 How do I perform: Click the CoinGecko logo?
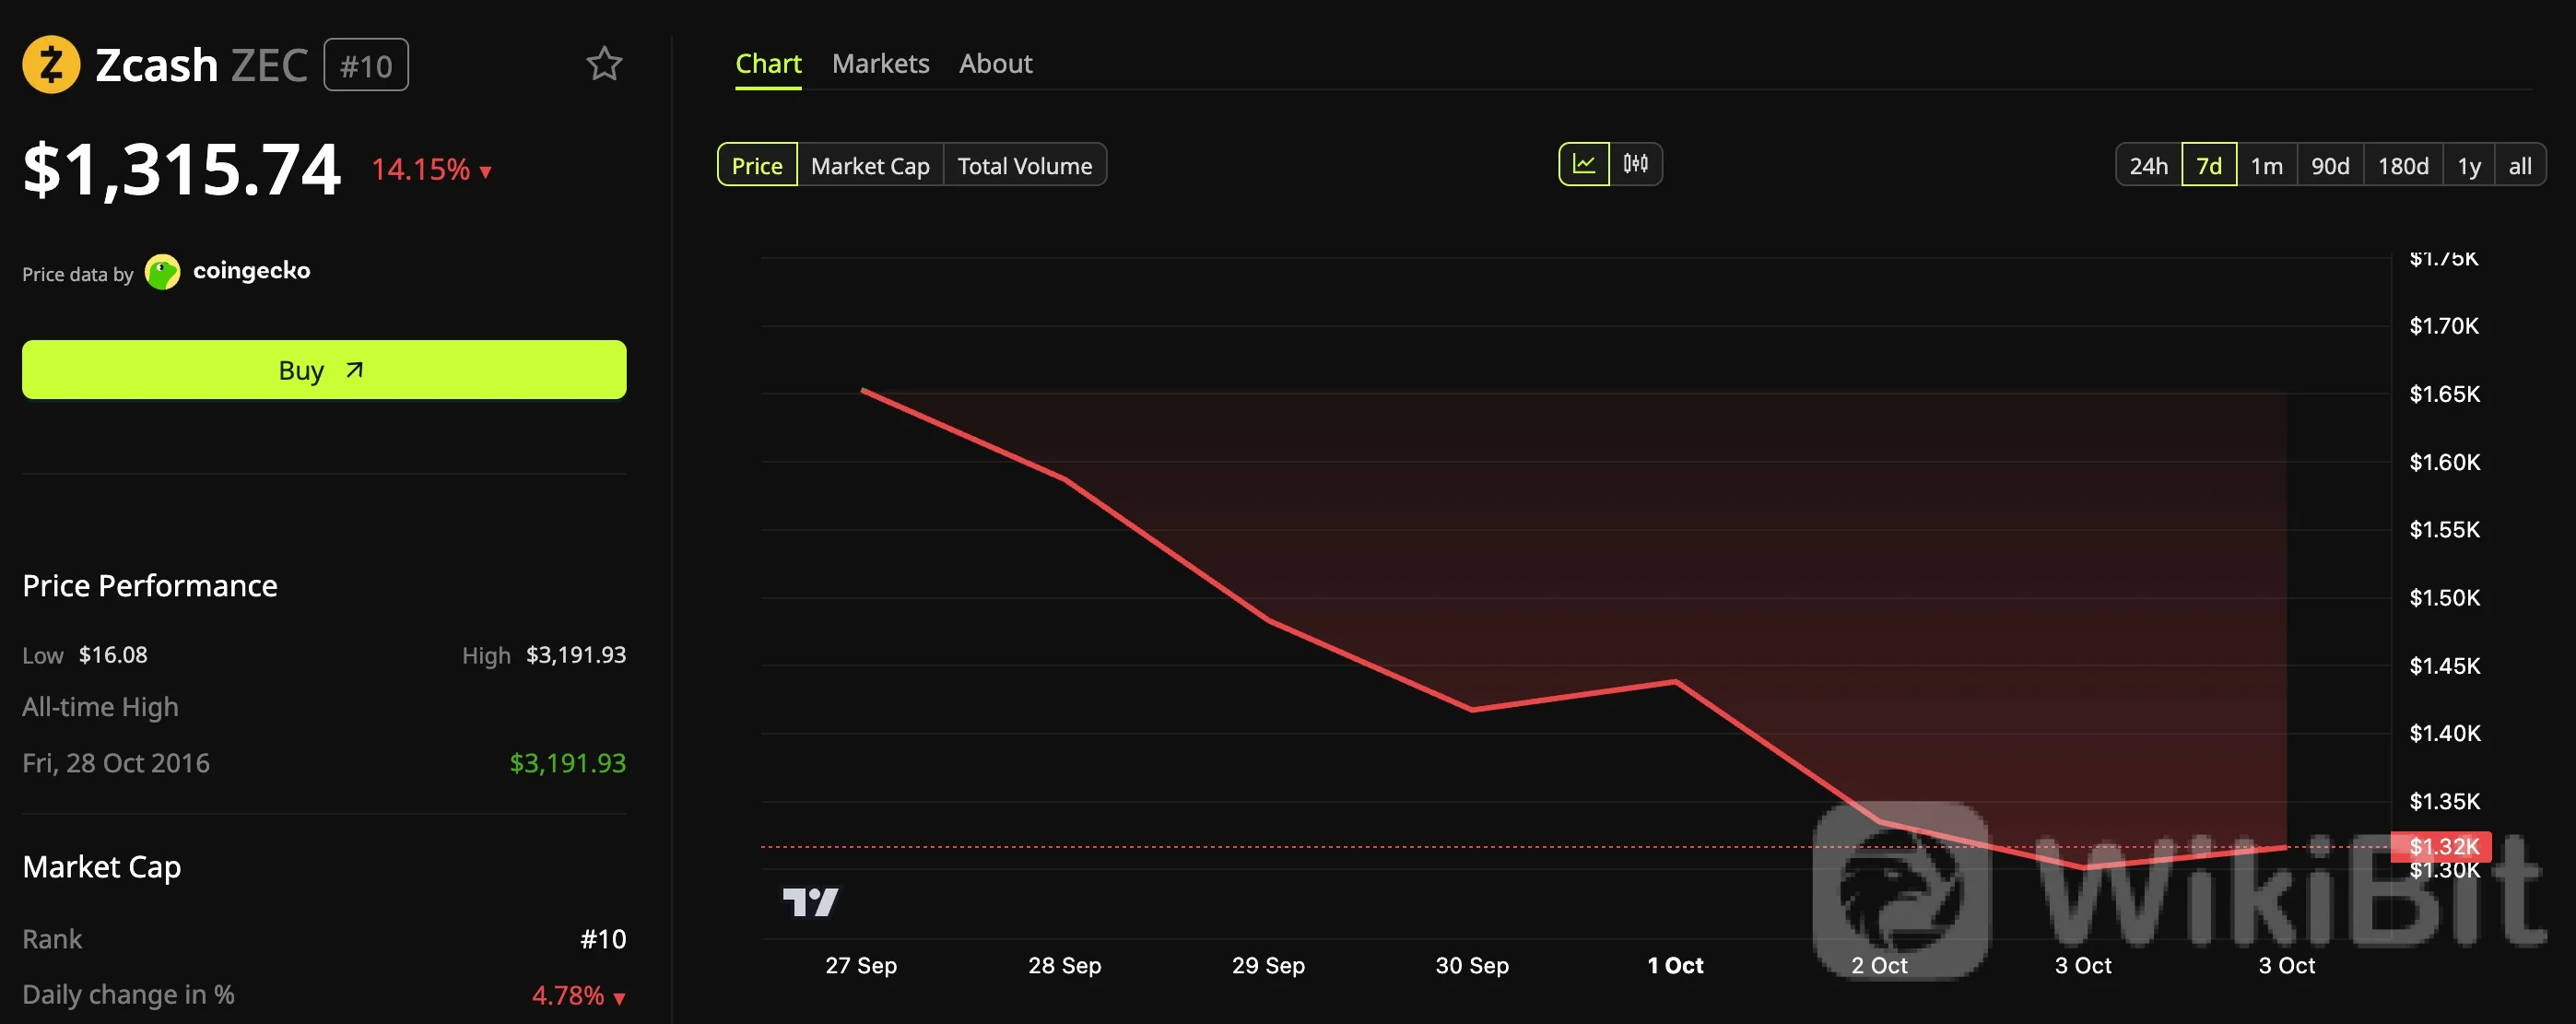pyautogui.click(x=228, y=271)
